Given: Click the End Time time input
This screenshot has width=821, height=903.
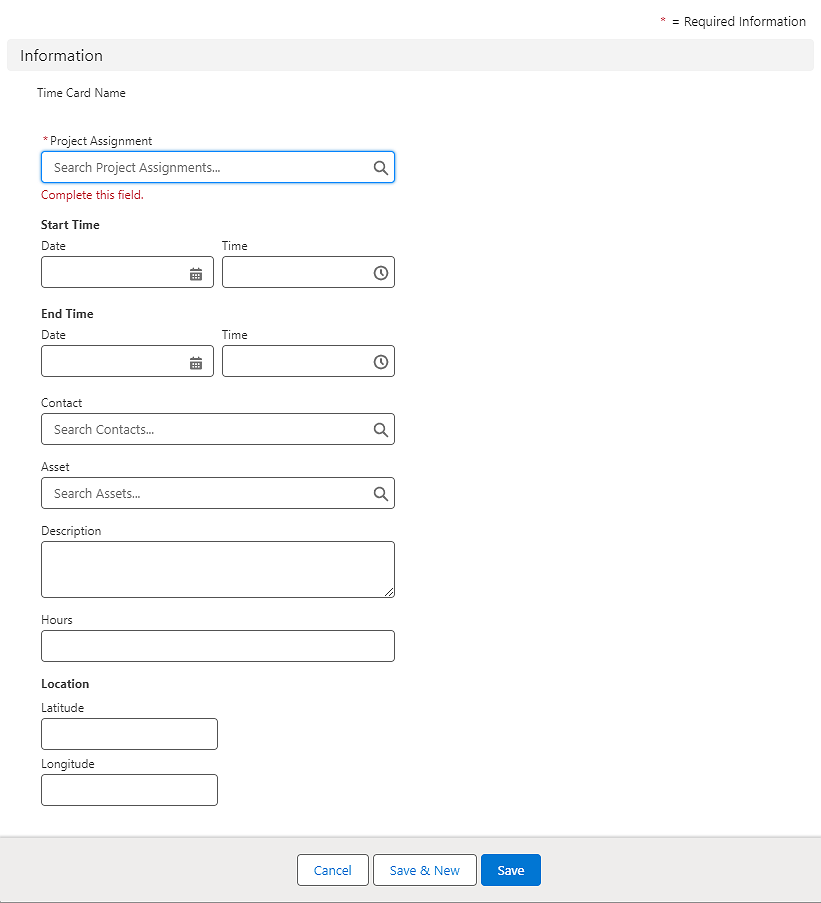Looking at the screenshot, I should point(295,362).
